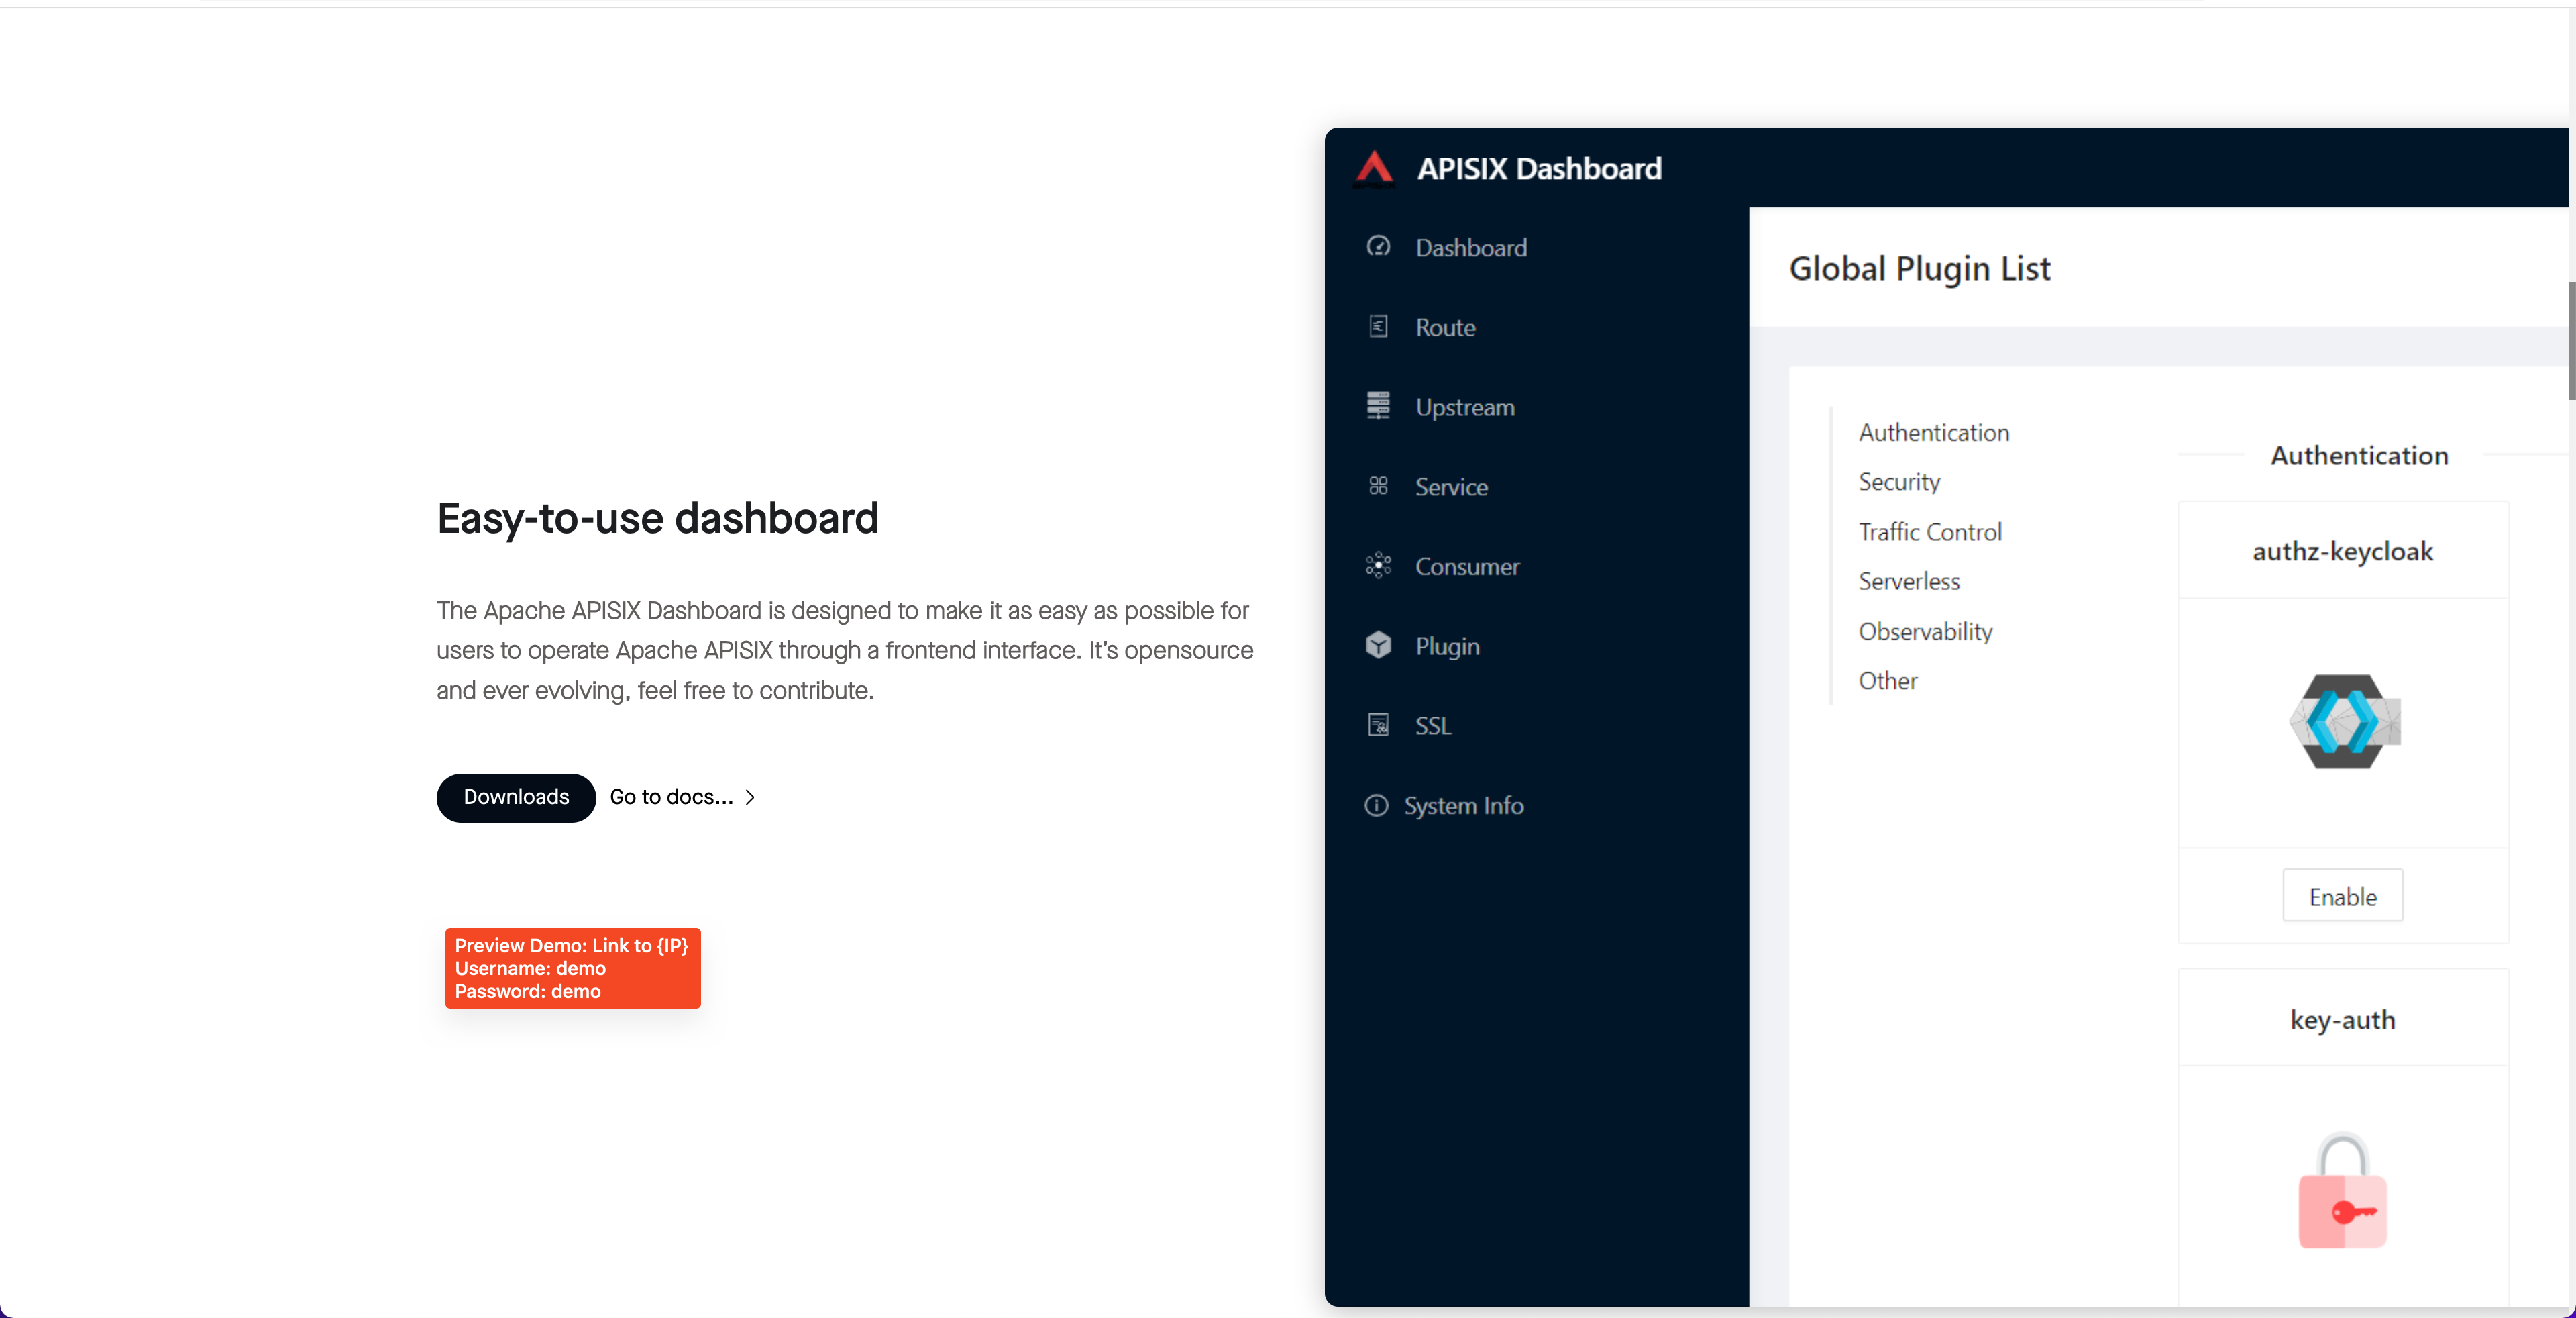Click the red Preview Demo credentials box
Viewport: 2576px width, 1318px height.
[572, 968]
